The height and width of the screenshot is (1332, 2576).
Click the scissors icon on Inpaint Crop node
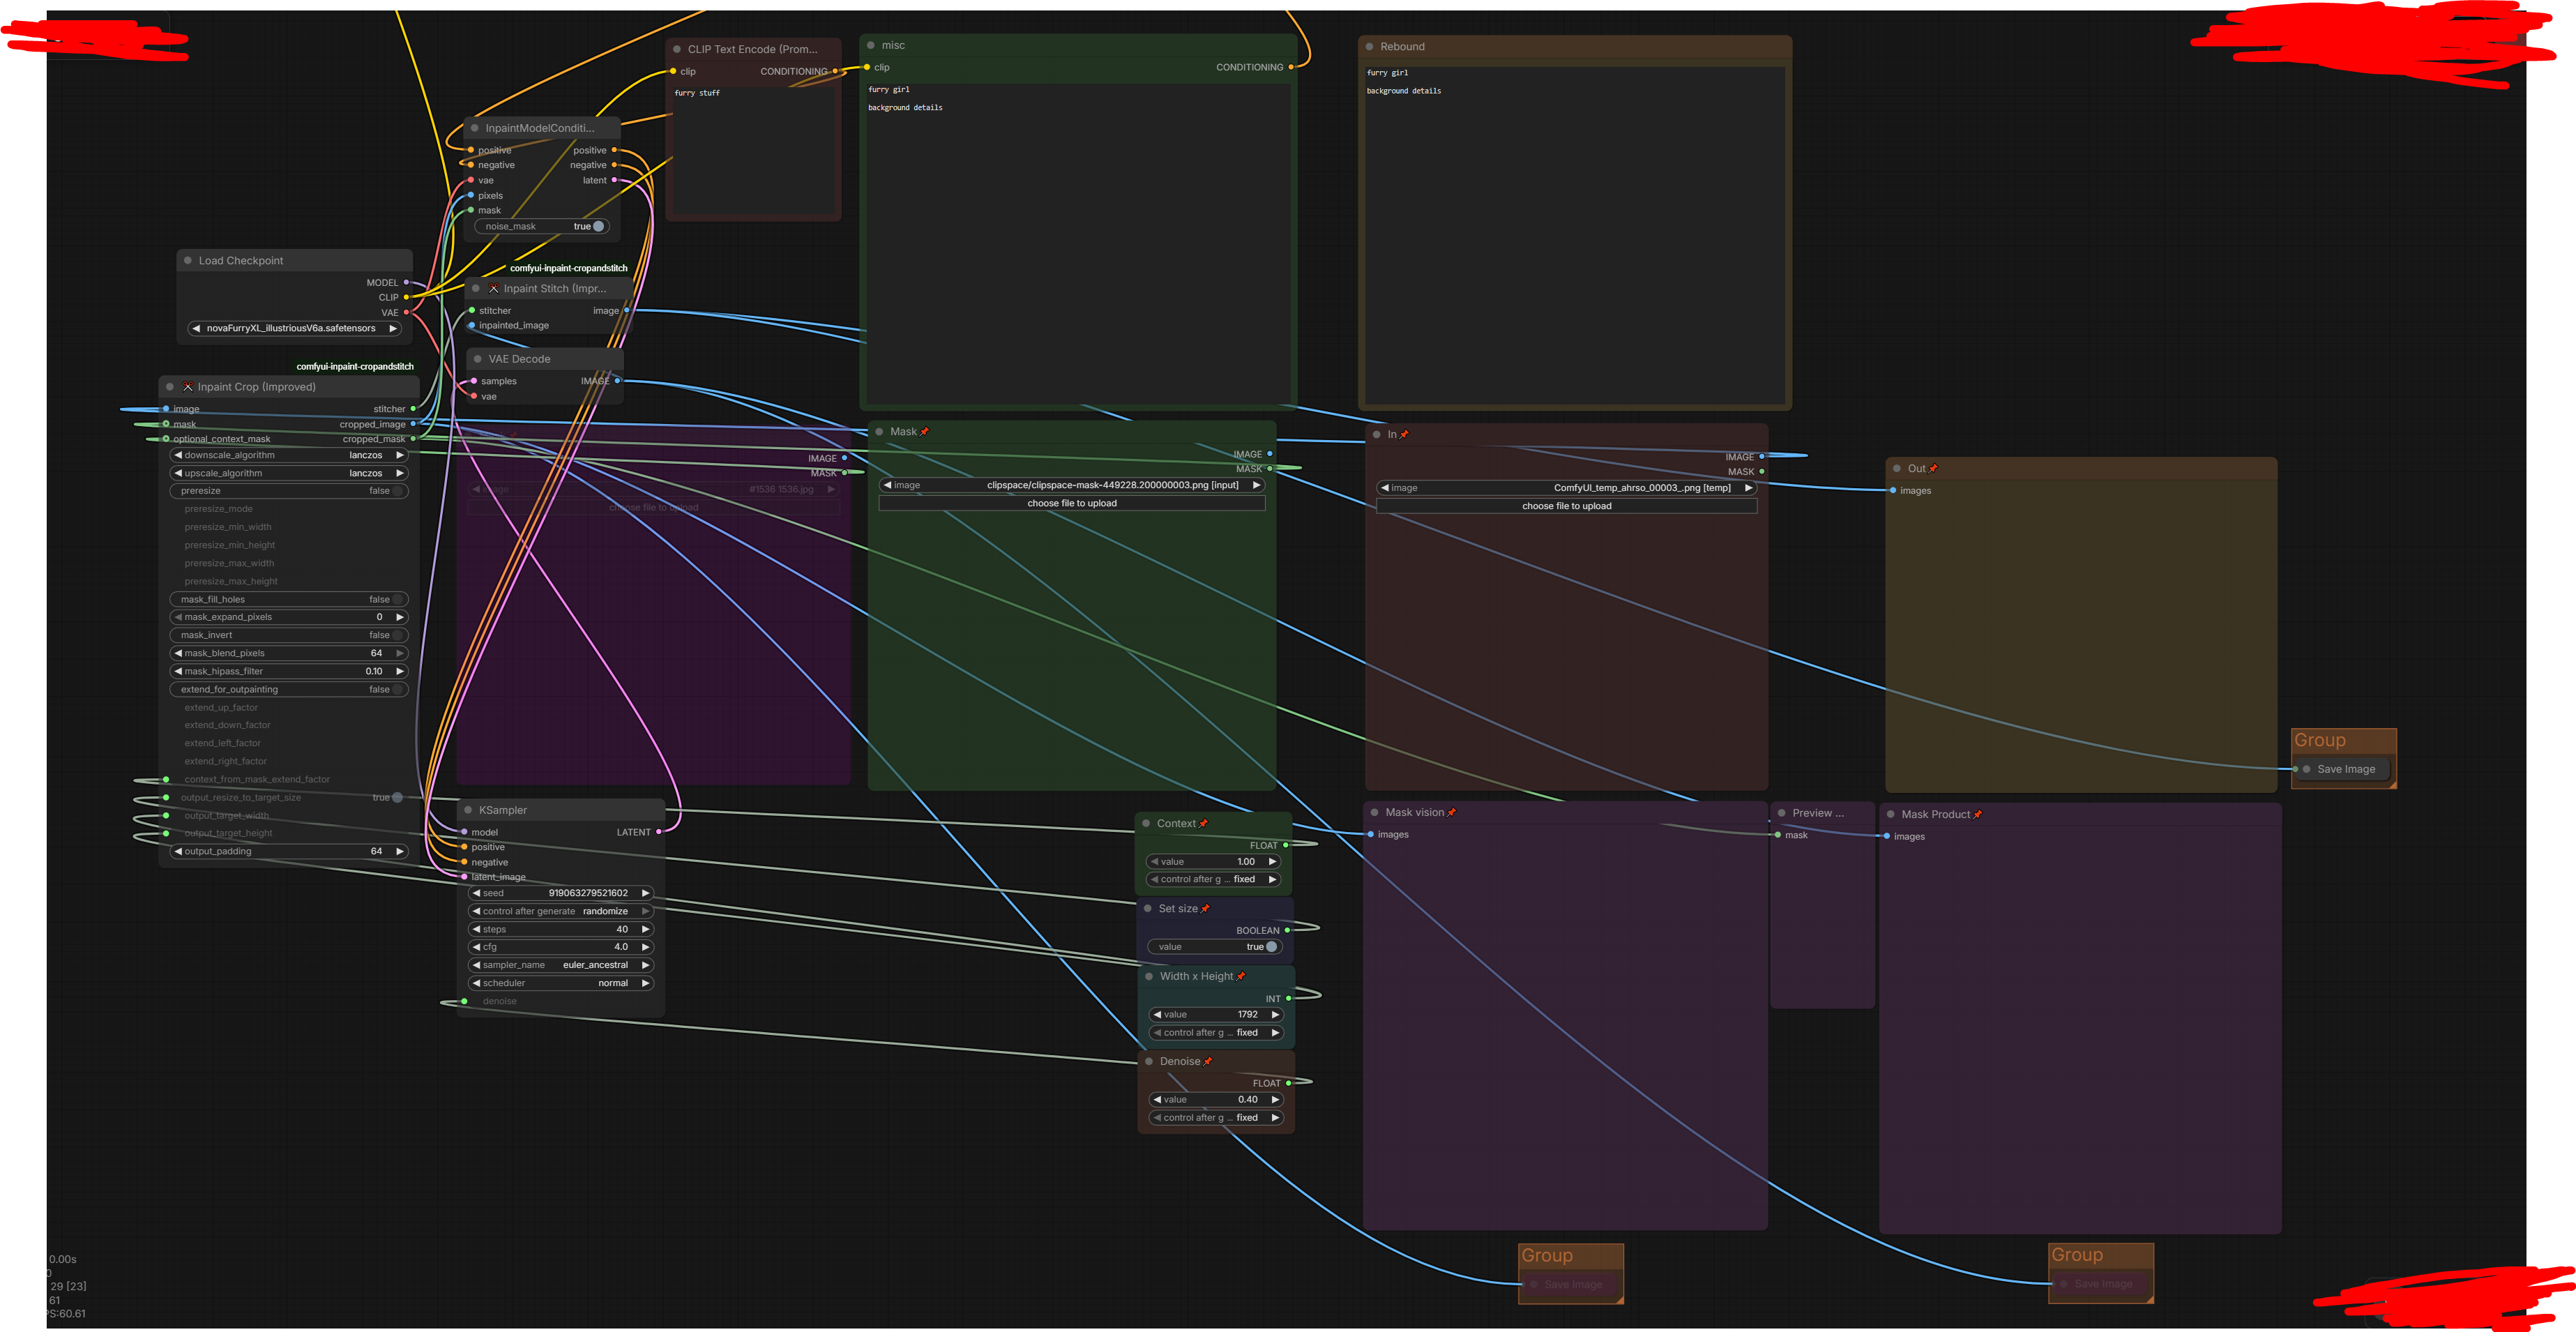(187, 387)
